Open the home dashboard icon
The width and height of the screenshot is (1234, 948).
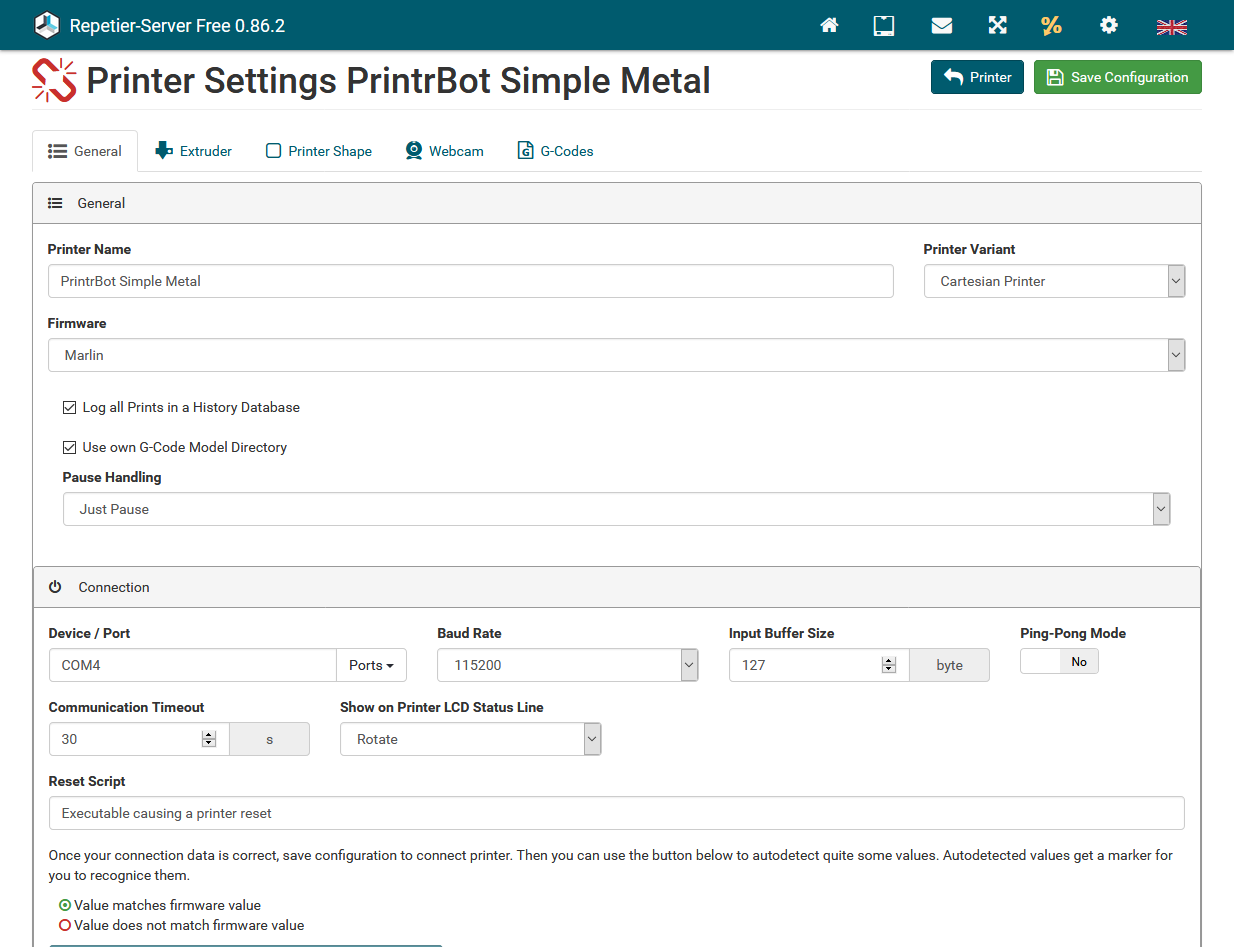coord(829,25)
